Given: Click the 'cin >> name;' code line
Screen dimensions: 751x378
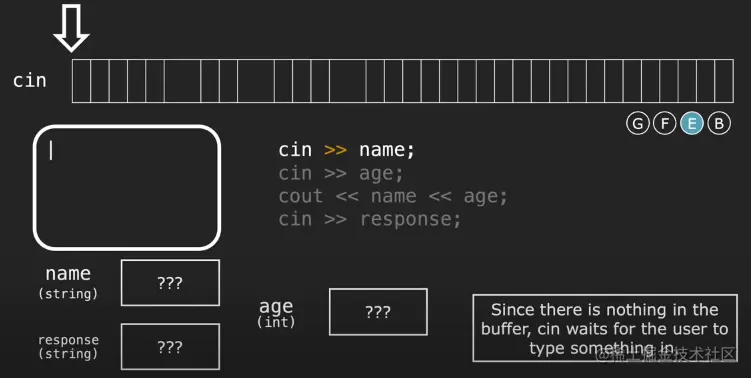Looking at the screenshot, I should coord(346,150).
